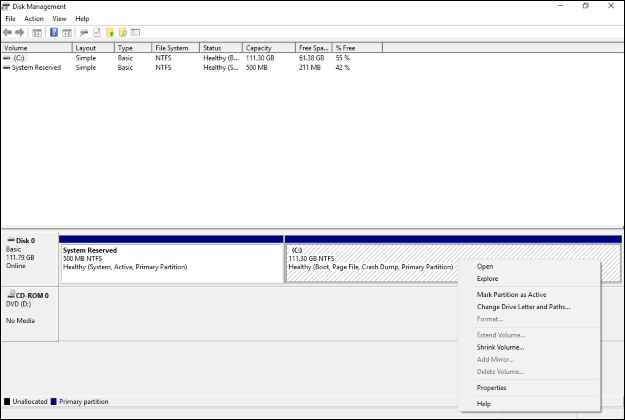Image resolution: width=625 pixels, height=420 pixels.
Task: Click the checkmark document toolbar icon
Action: click(97, 33)
